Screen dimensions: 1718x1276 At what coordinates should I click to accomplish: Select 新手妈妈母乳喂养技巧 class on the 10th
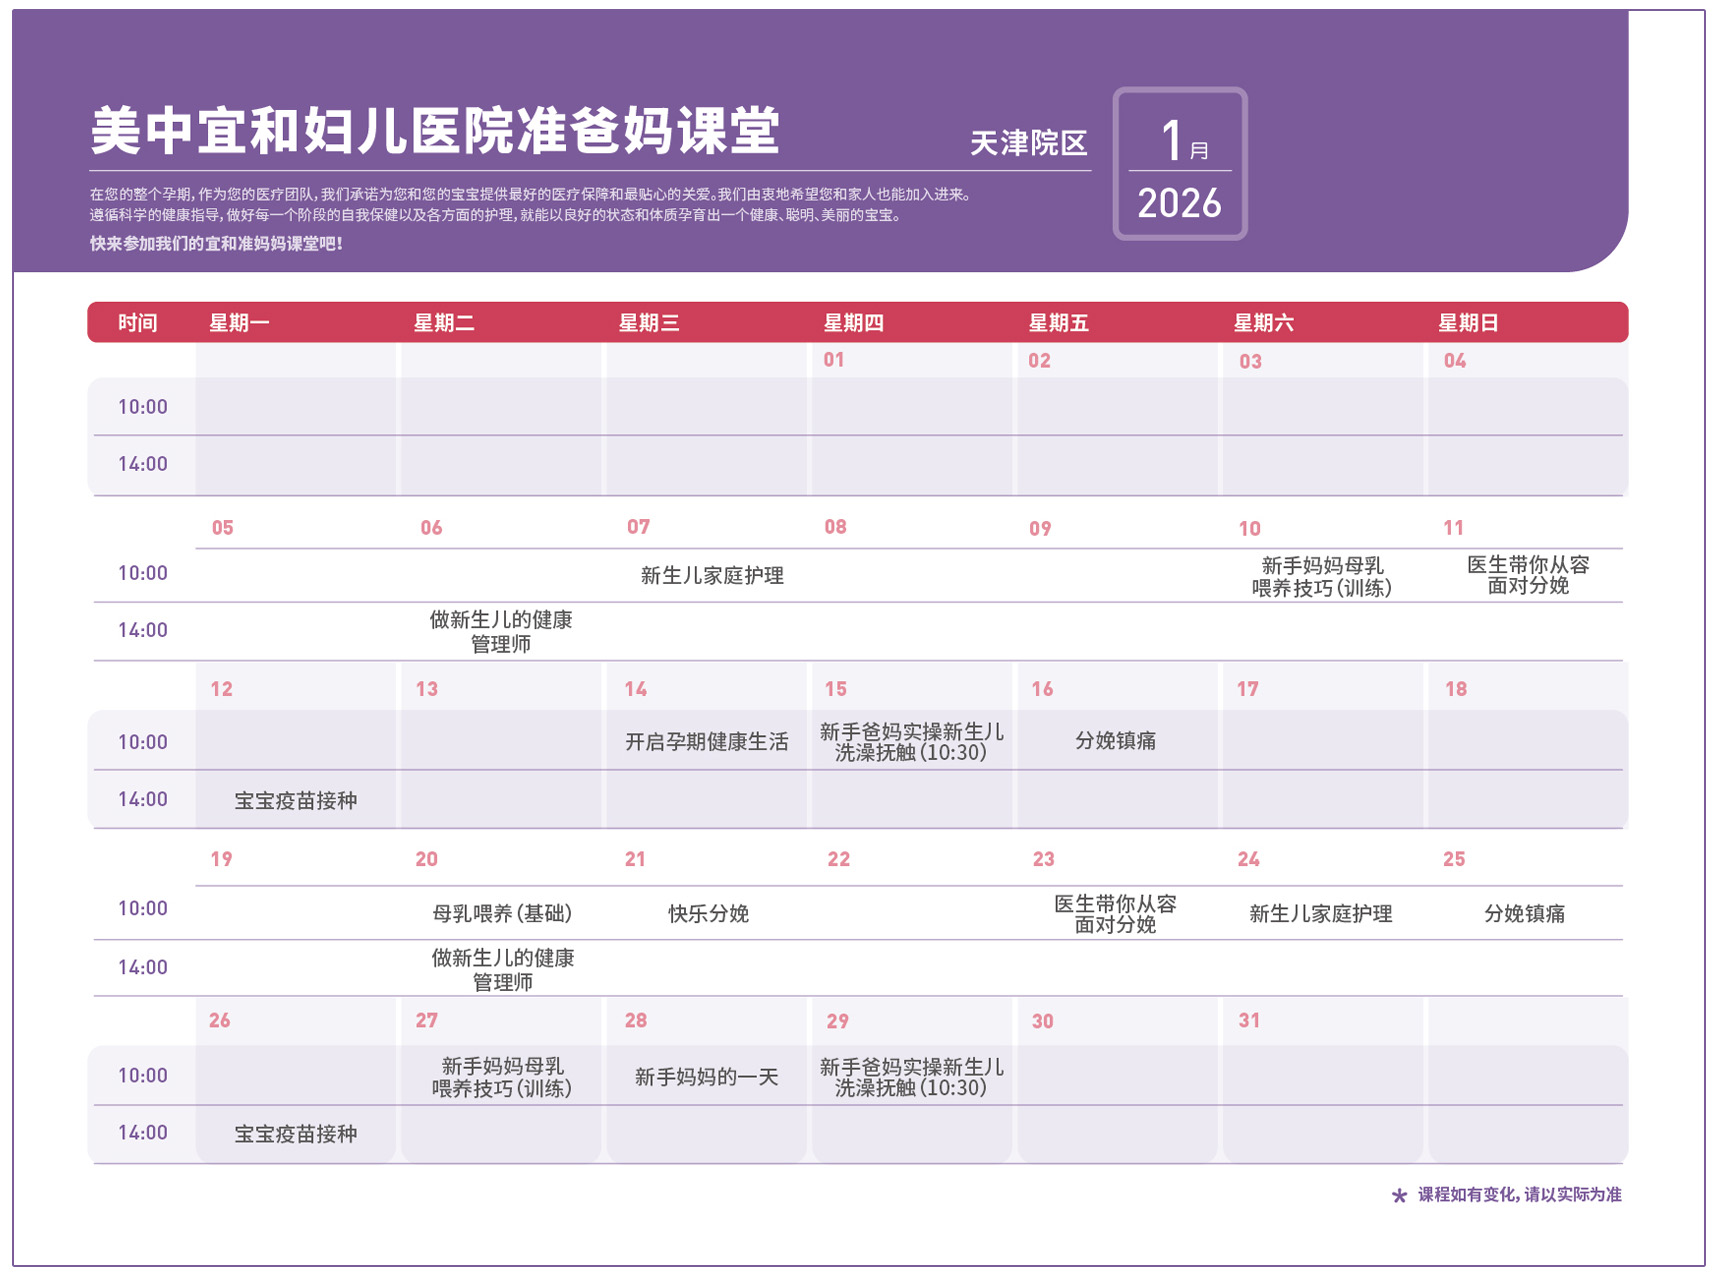tap(1321, 577)
